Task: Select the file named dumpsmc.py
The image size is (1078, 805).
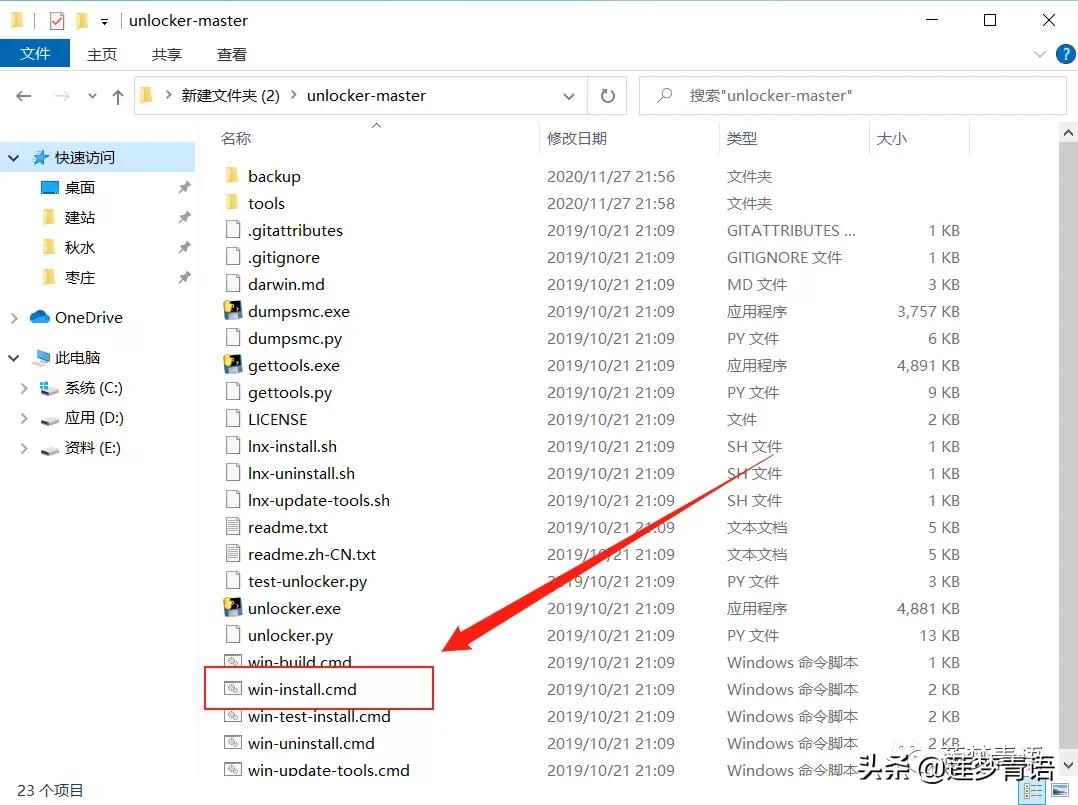Action: pos(295,338)
